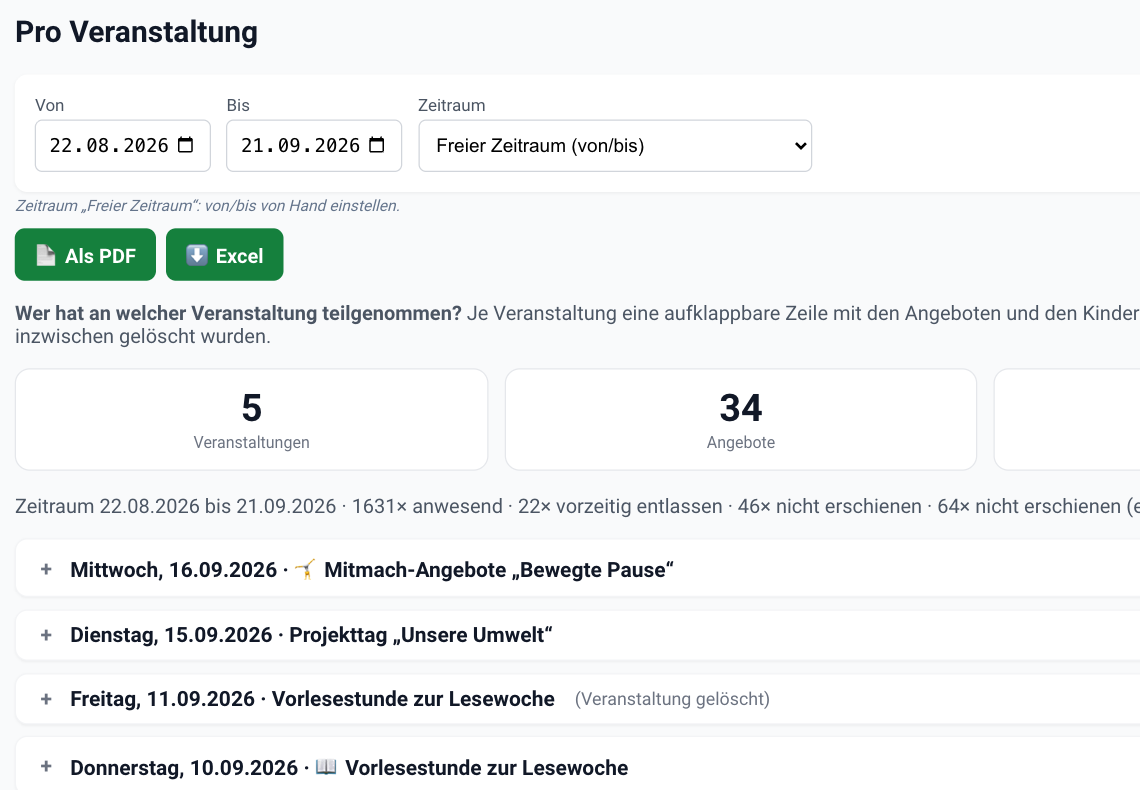1140x790 pixels.
Task: Click the PDF document icon
Action: coord(46,255)
